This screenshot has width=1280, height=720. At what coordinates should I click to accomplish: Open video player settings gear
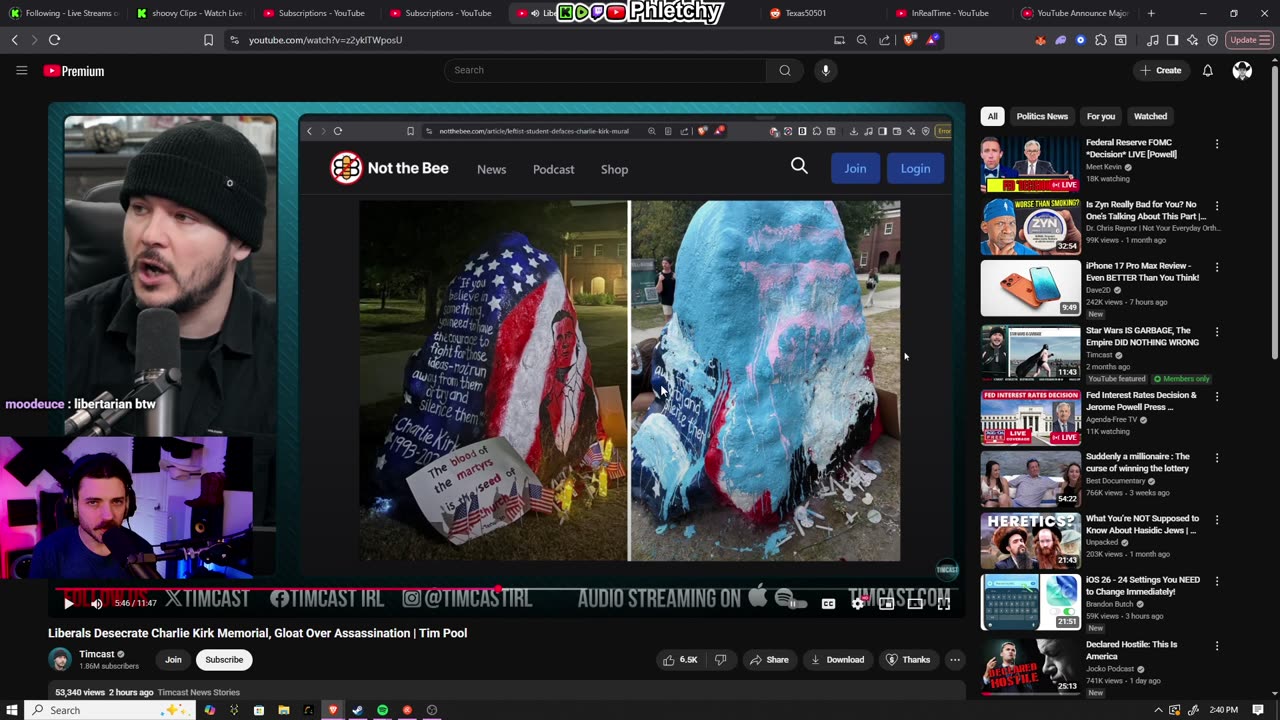point(857,603)
